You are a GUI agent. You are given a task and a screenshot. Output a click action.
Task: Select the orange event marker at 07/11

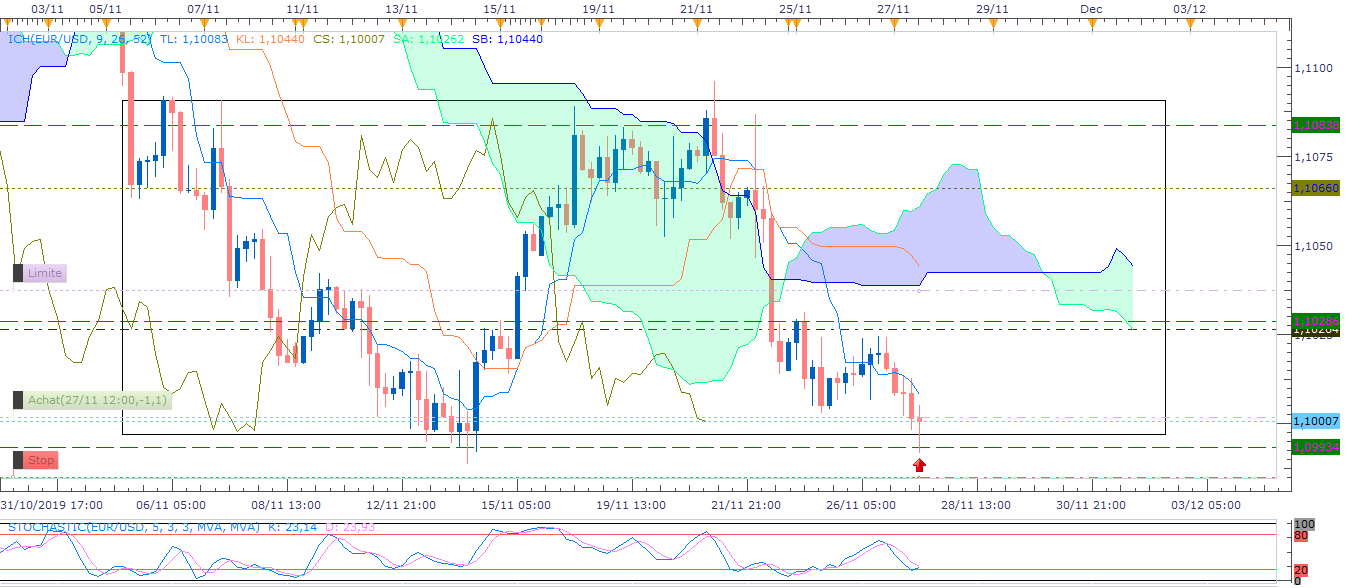pyautogui.click(x=204, y=25)
